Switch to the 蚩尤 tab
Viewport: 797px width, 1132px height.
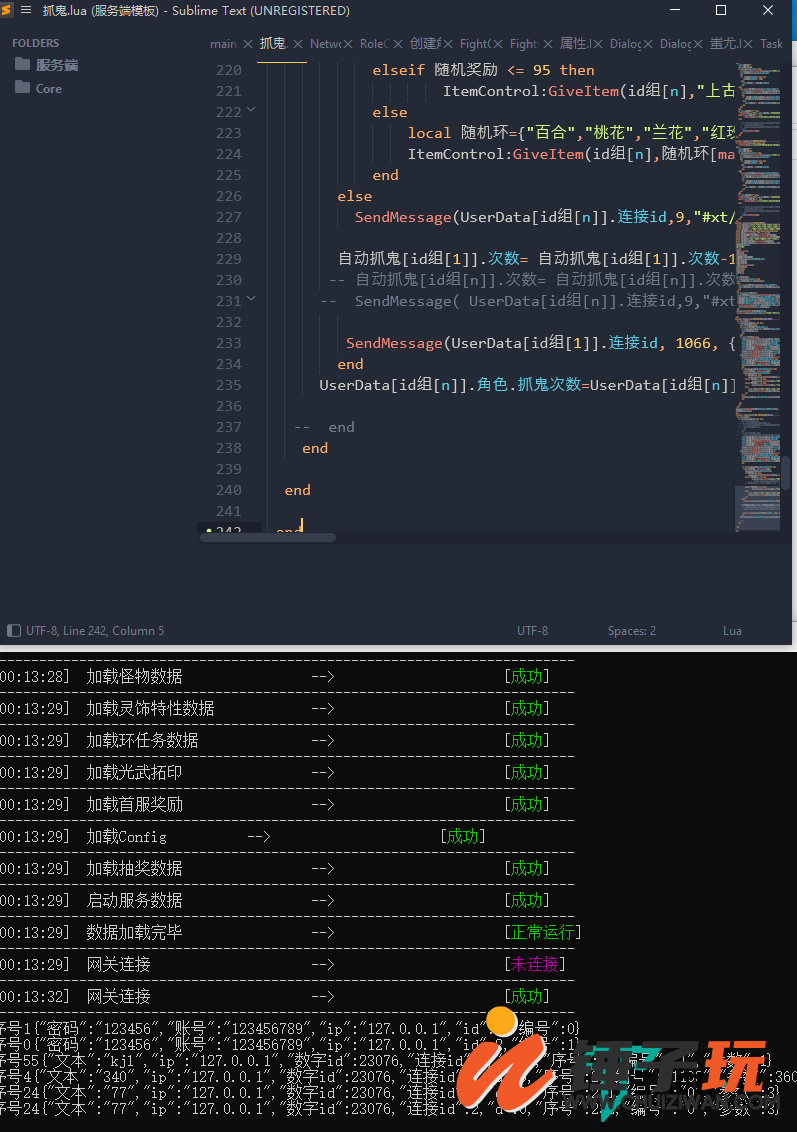tap(726, 44)
